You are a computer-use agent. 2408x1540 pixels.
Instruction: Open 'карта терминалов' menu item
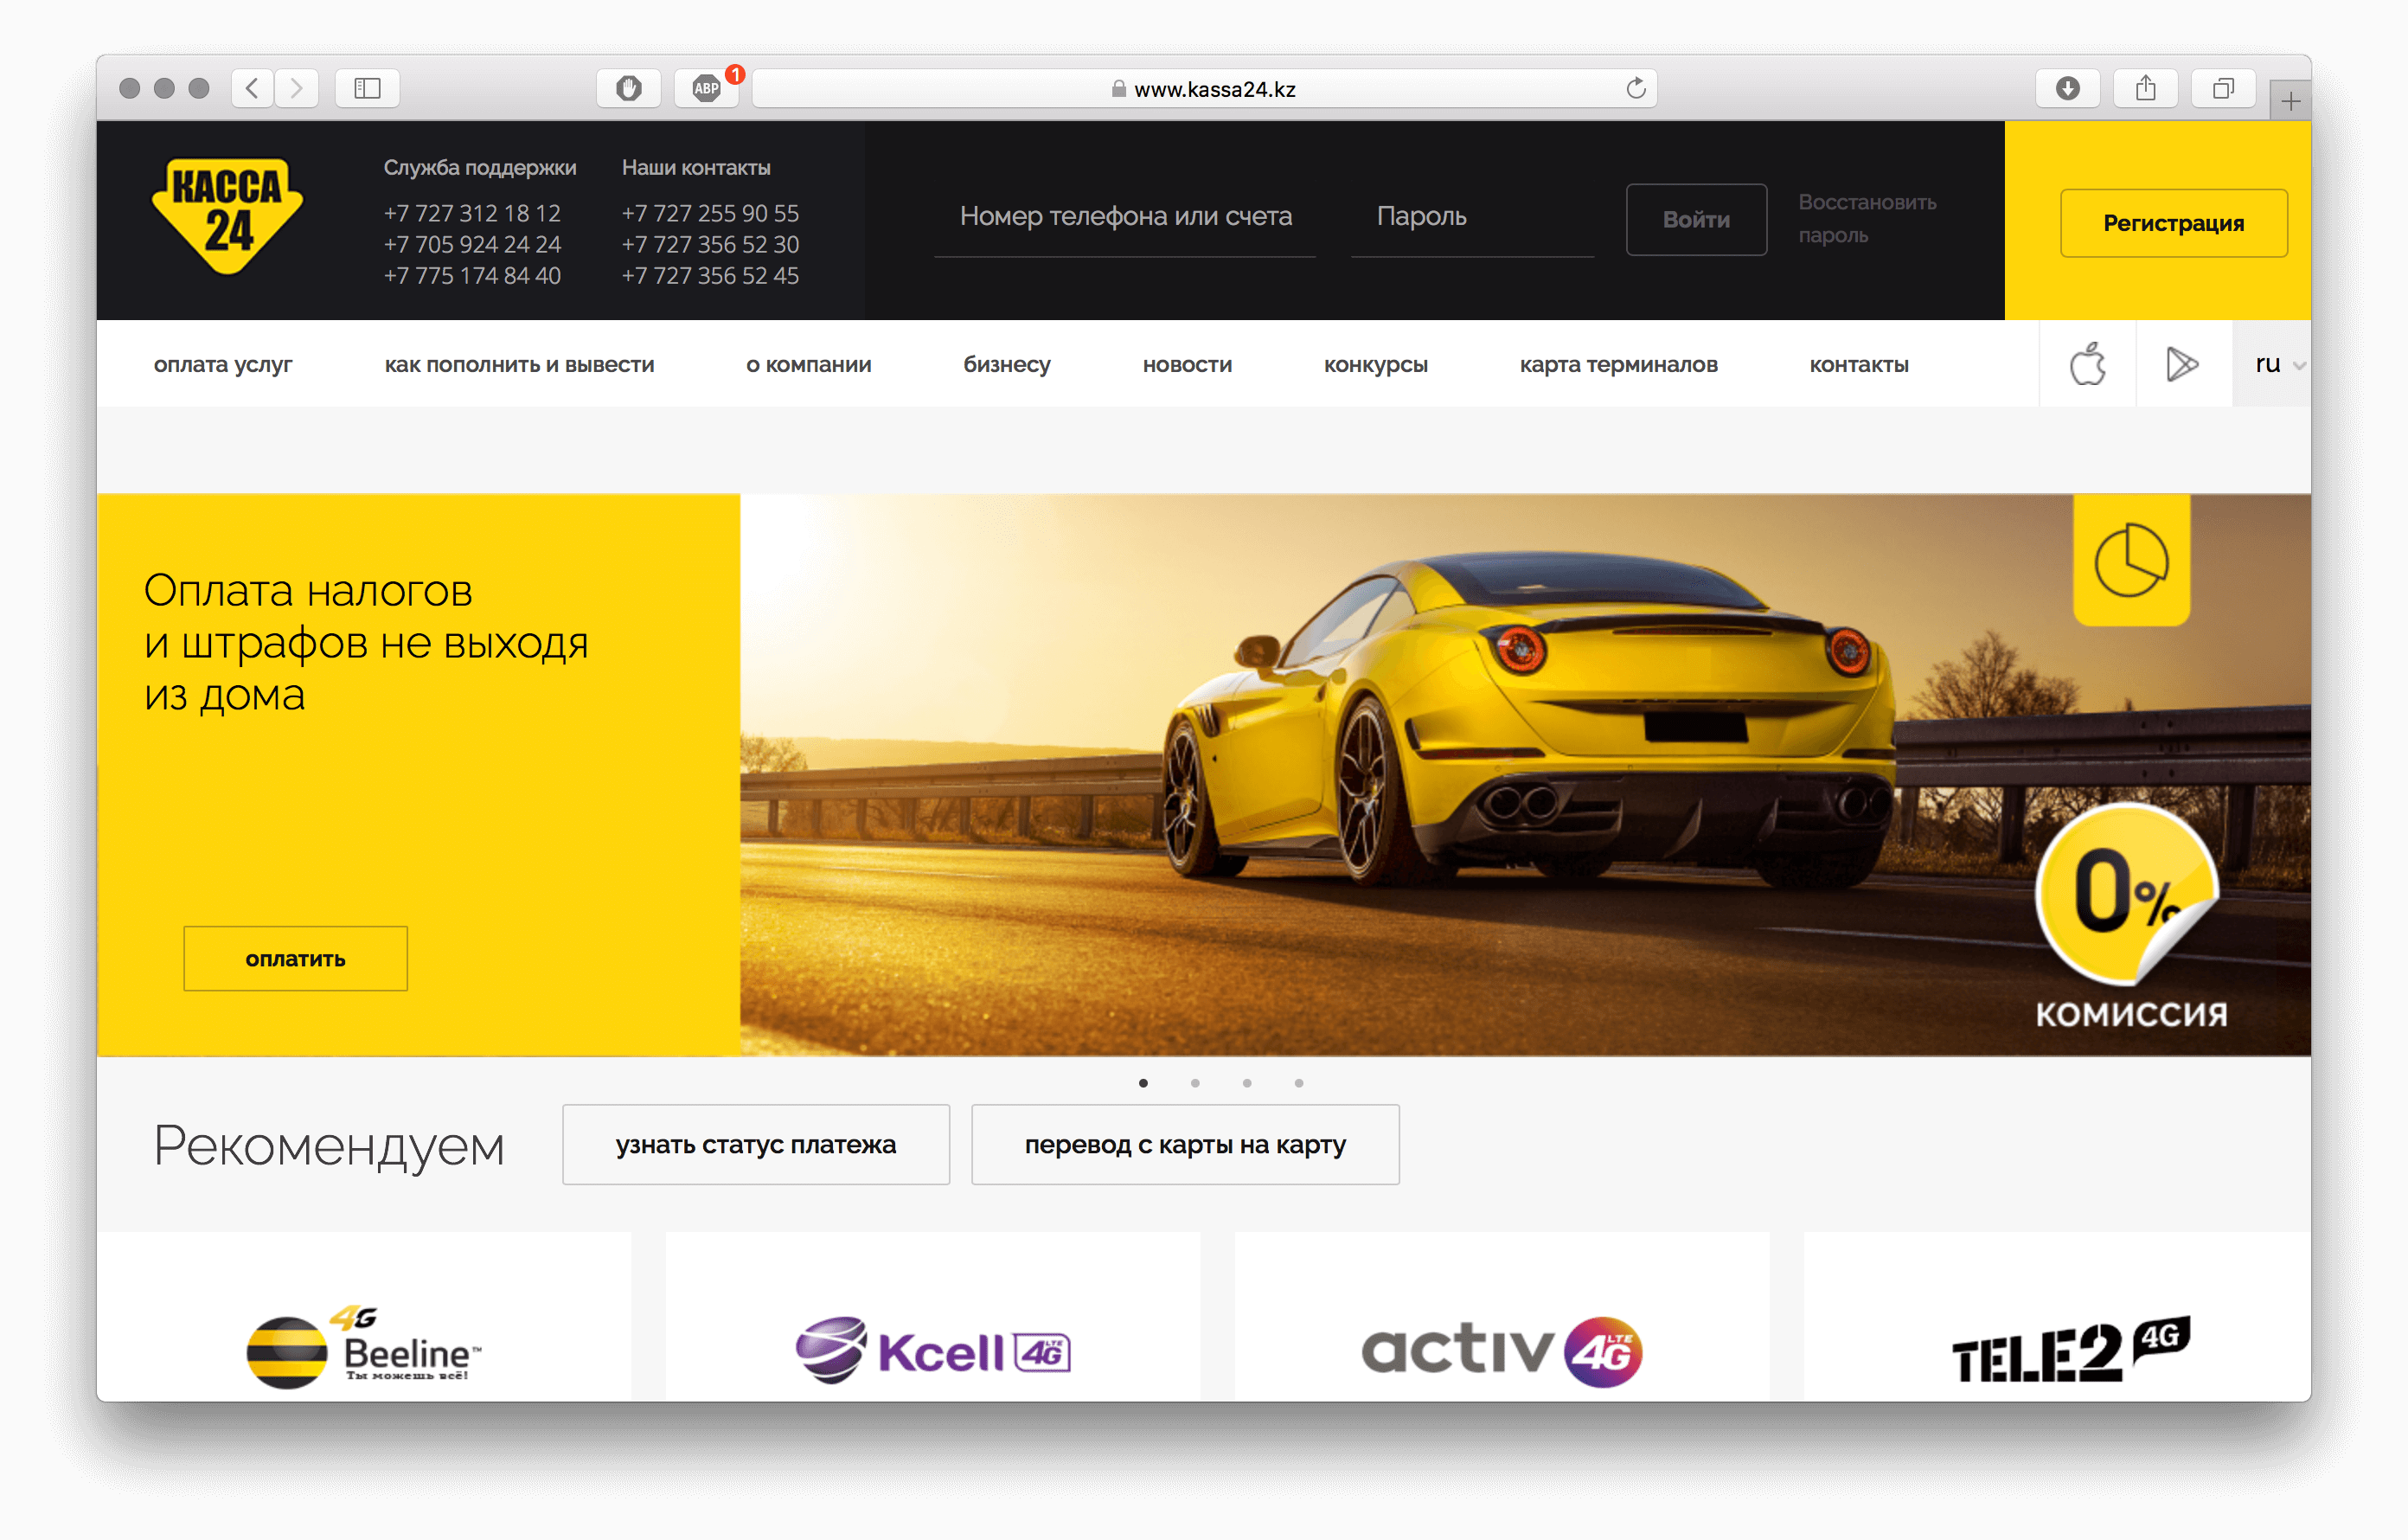1618,365
